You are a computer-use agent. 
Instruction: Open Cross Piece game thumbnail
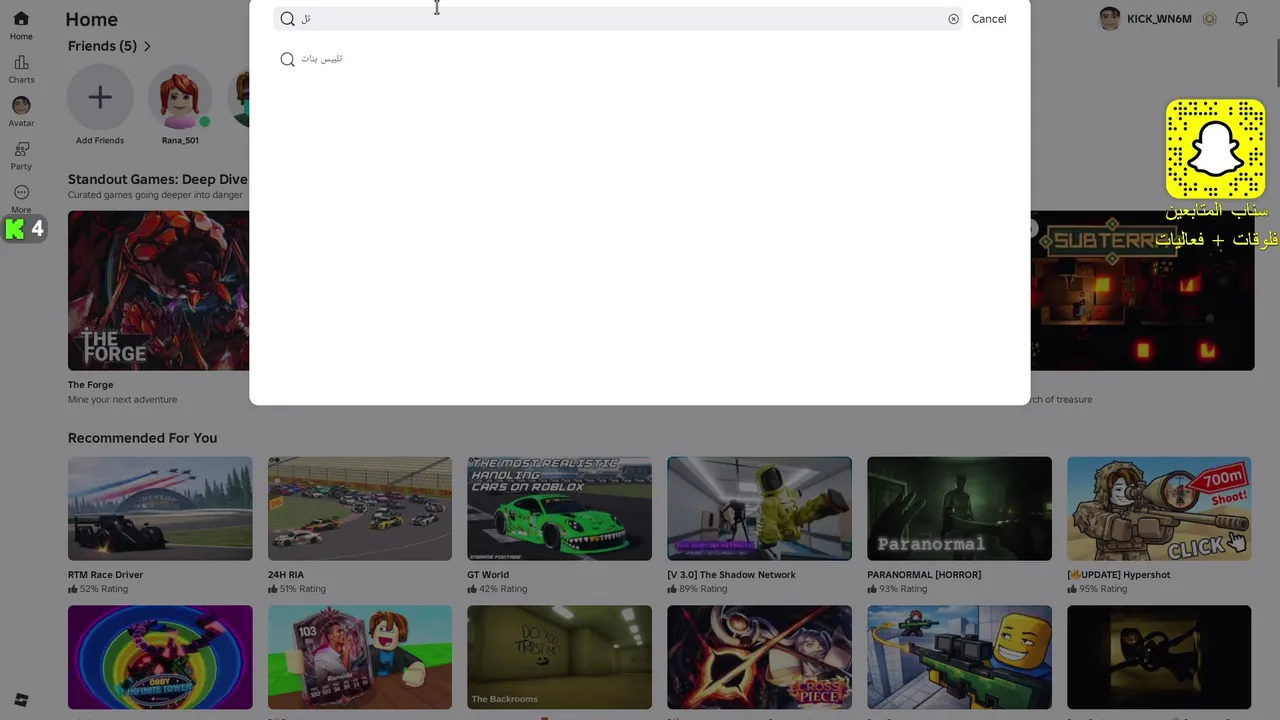[759, 657]
